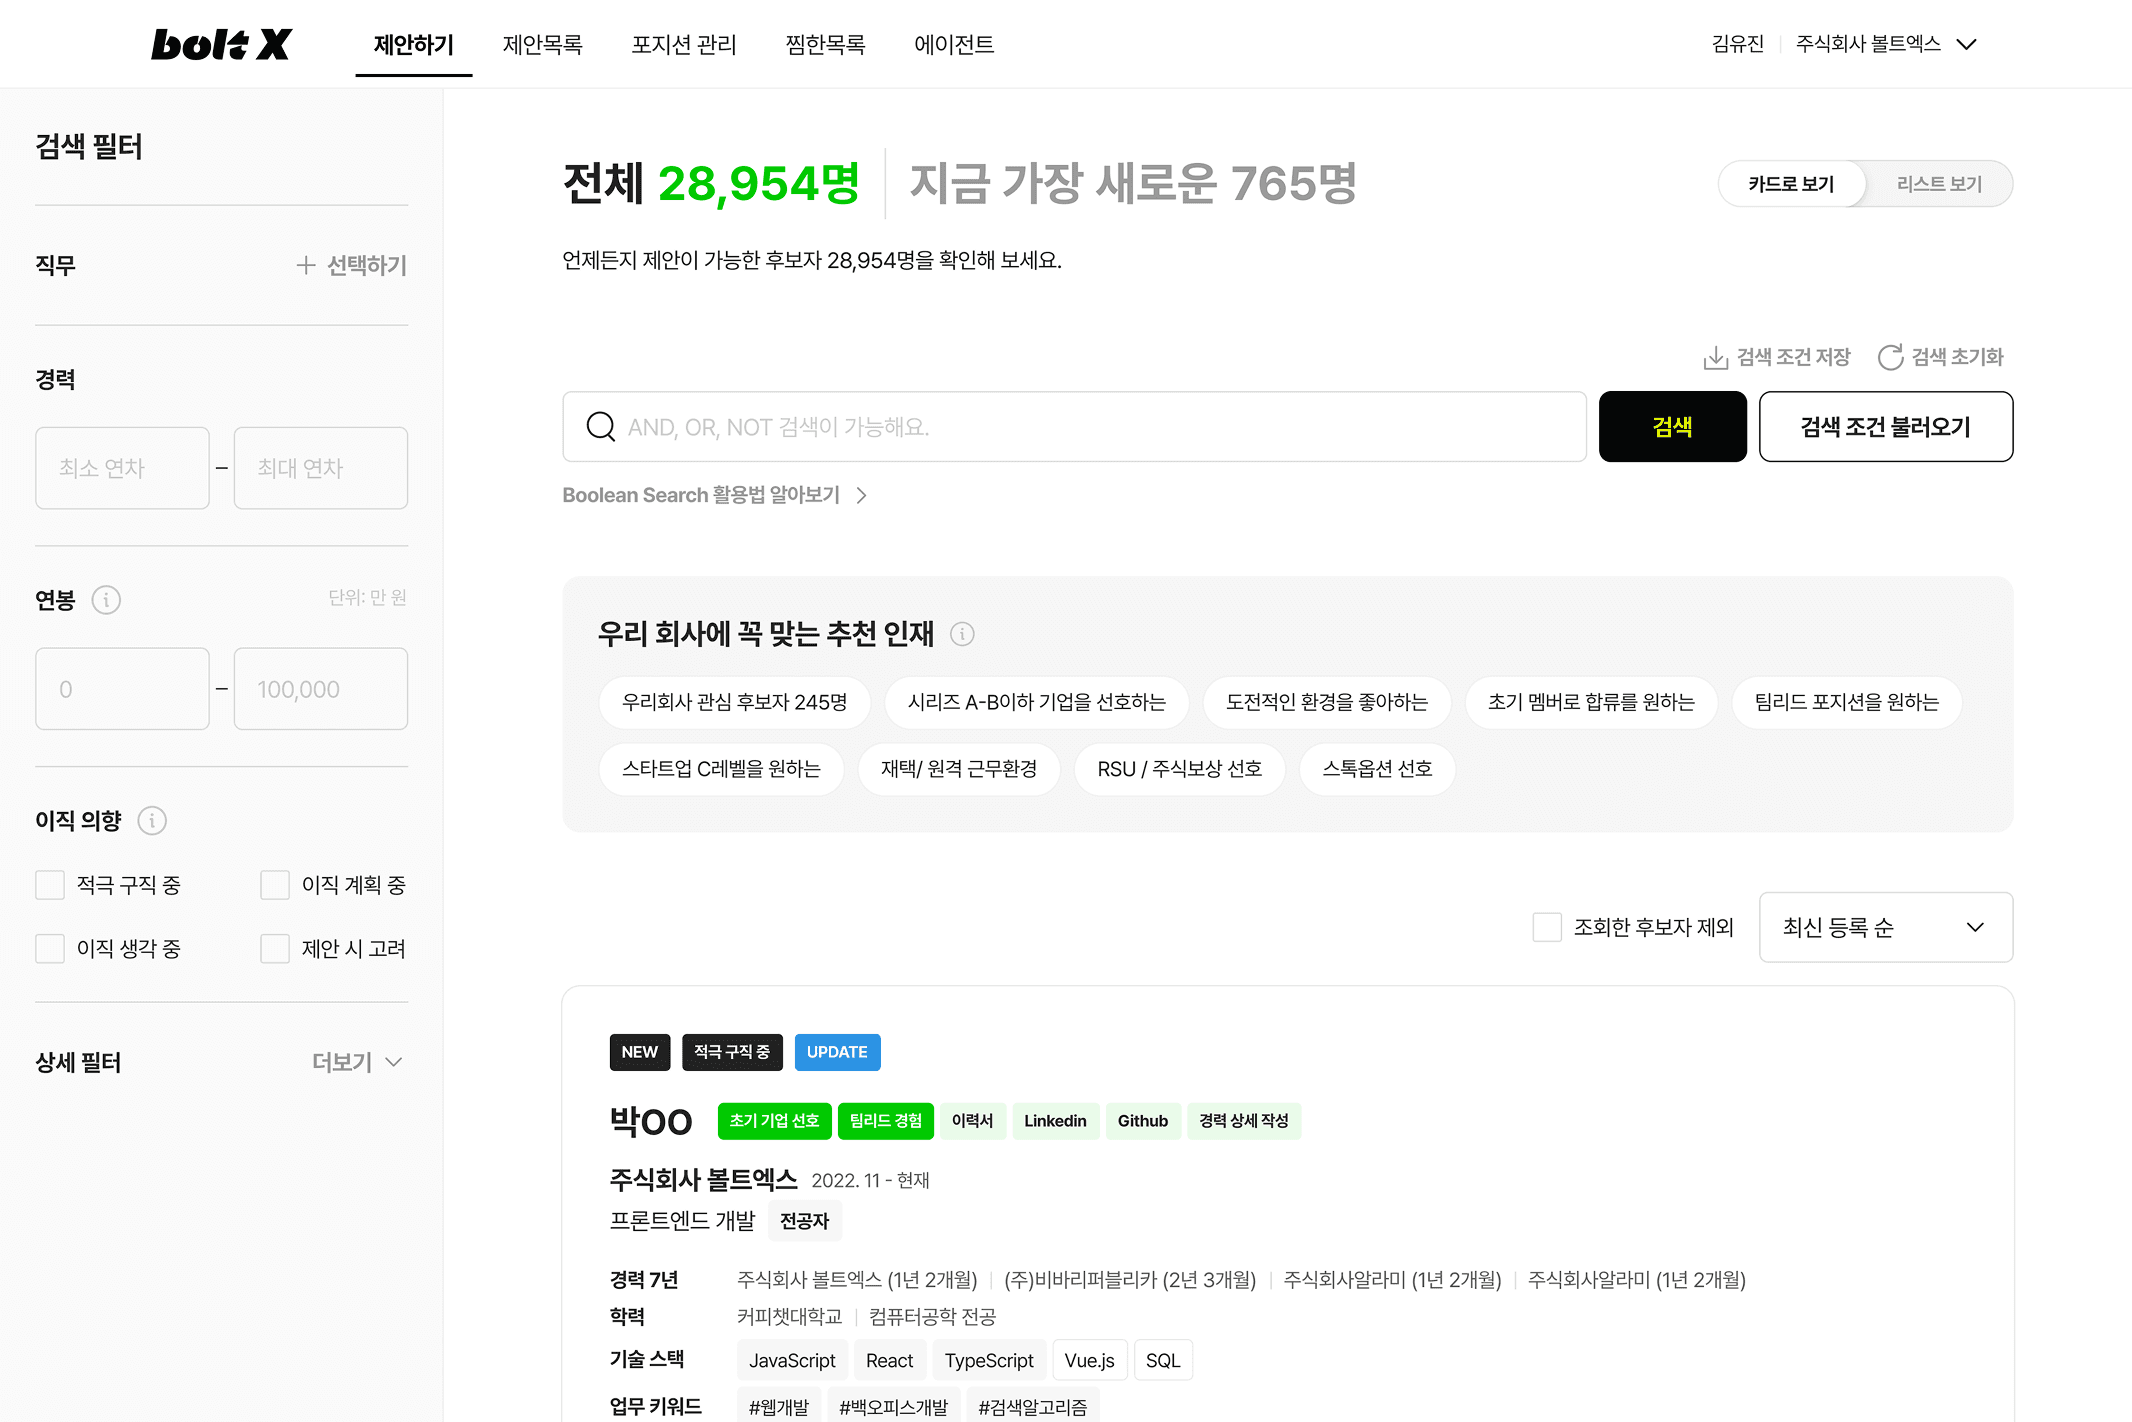The height and width of the screenshot is (1422, 2132).
Task: Click the info icon beside 이직 의향
Action: point(152,820)
